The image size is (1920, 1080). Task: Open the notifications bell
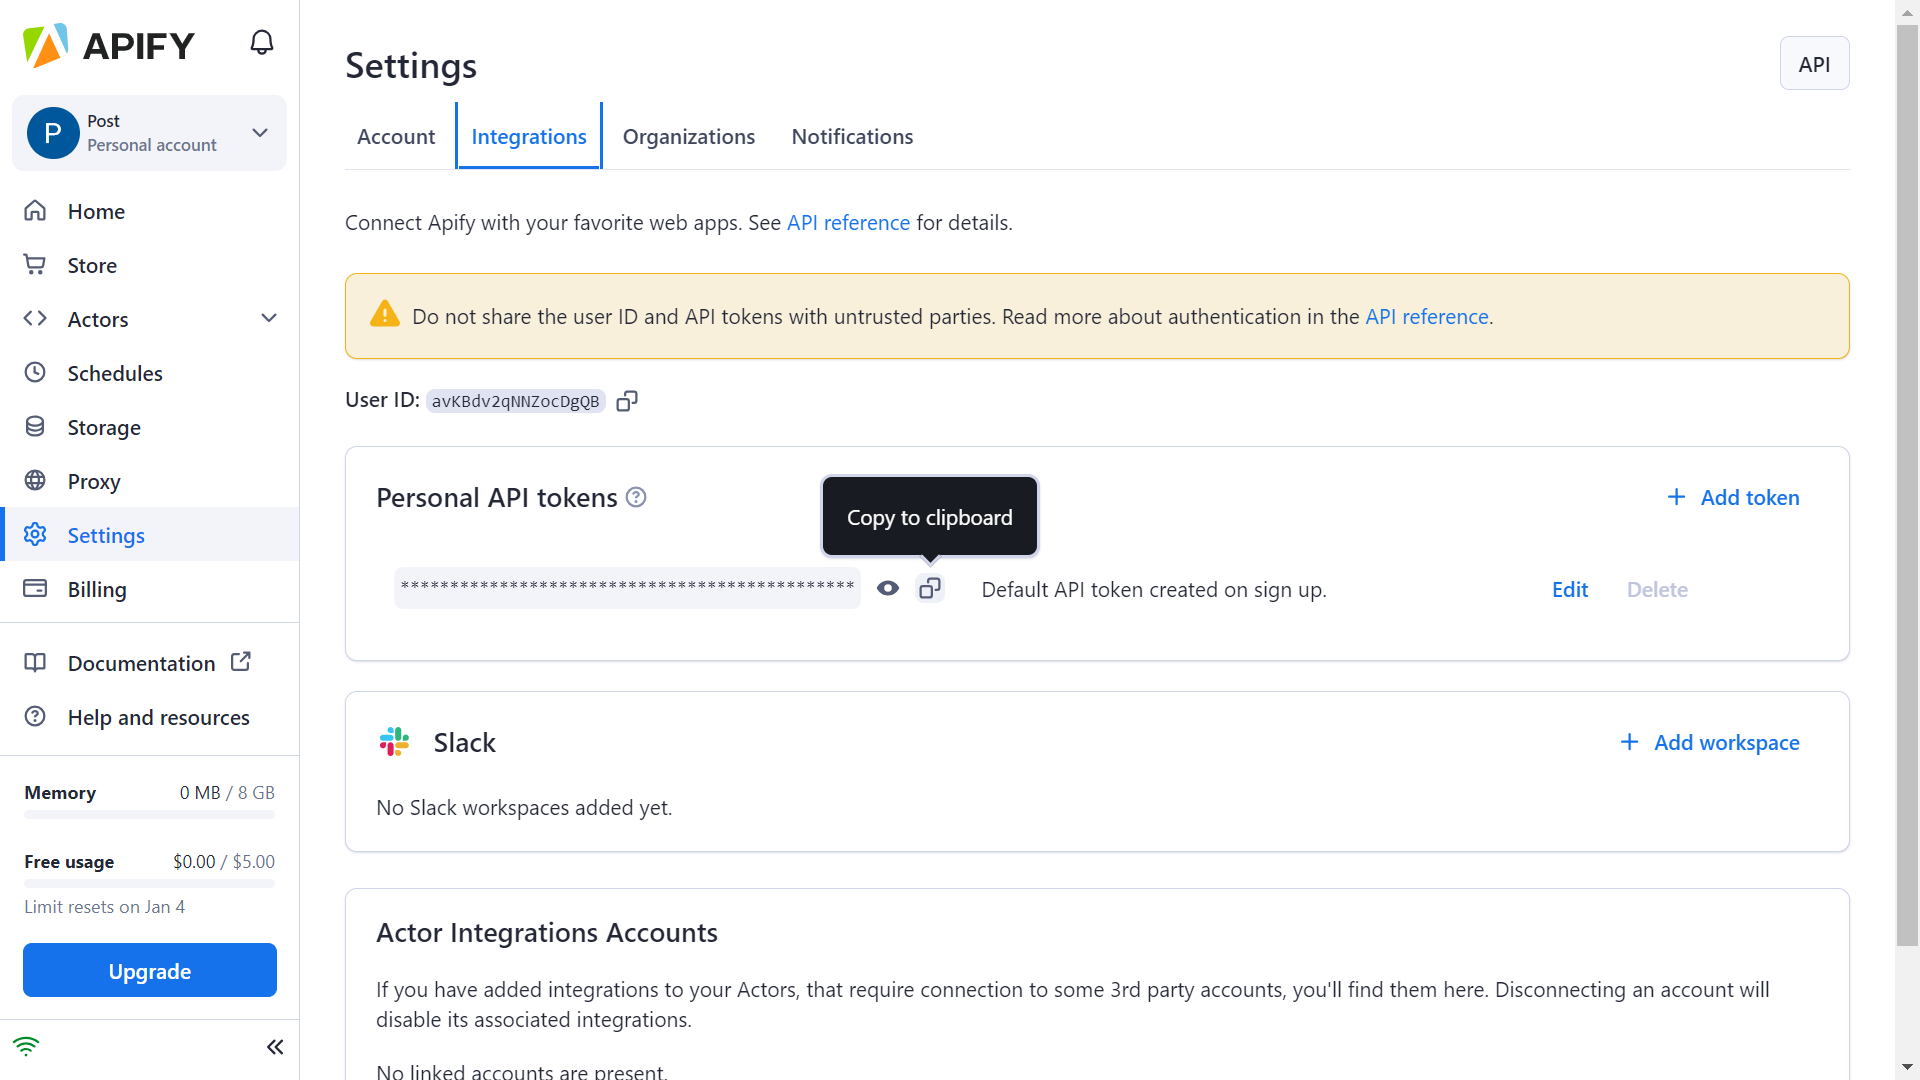pyautogui.click(x=262, y=43)
